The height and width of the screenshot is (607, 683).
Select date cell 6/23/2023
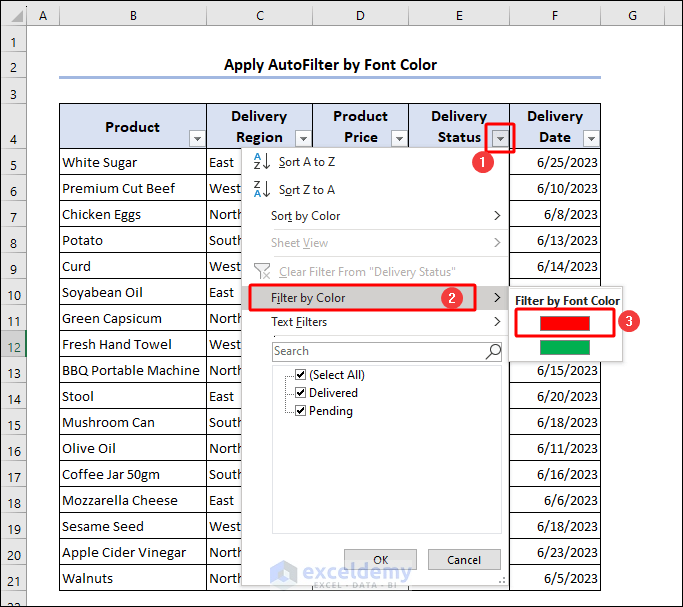pyautogui.click(x=555, y=552)
